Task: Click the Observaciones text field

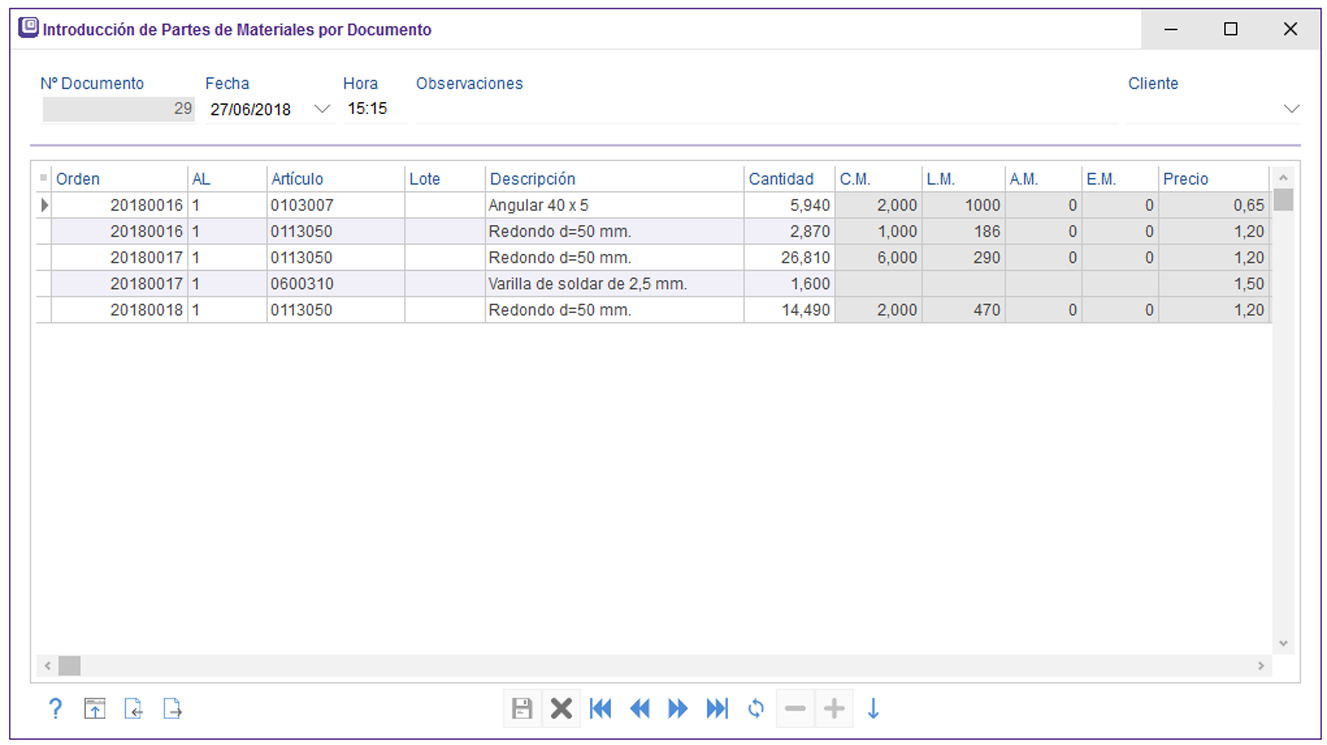Action: pos(765,109)
